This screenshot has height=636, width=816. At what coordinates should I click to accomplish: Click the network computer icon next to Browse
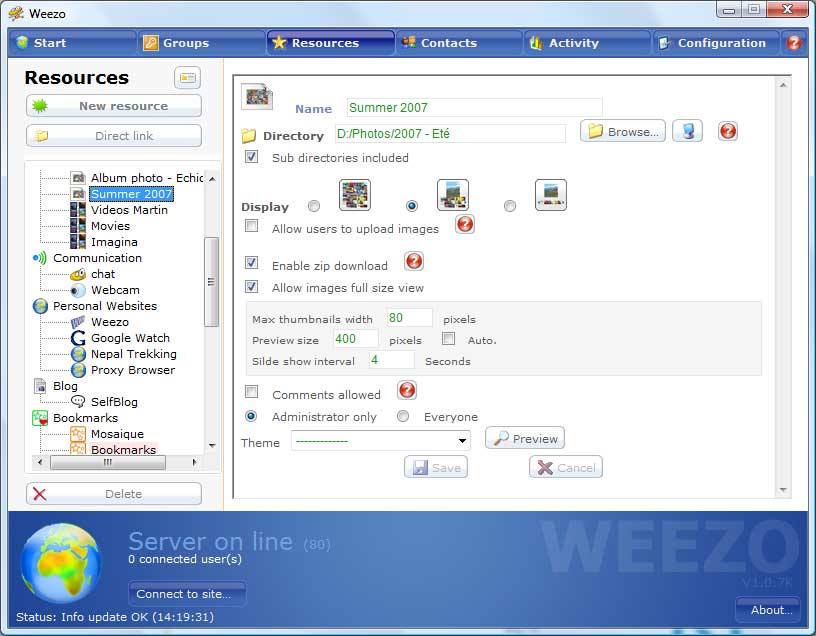point(687,131)
